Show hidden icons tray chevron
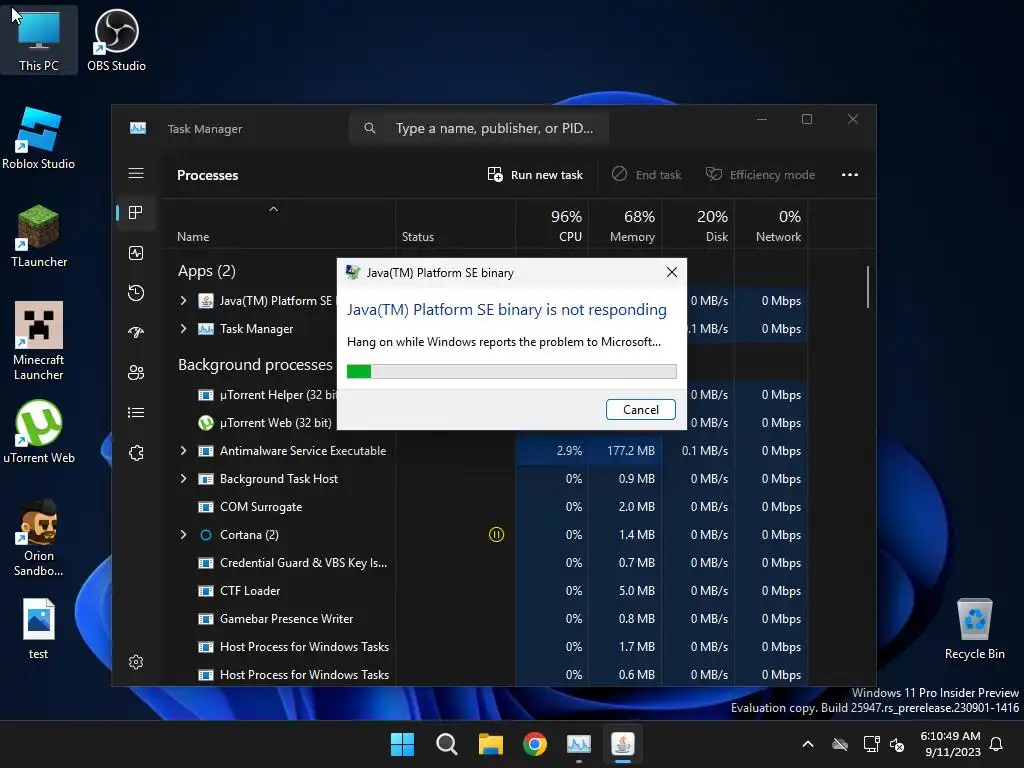 click(808, 744)
